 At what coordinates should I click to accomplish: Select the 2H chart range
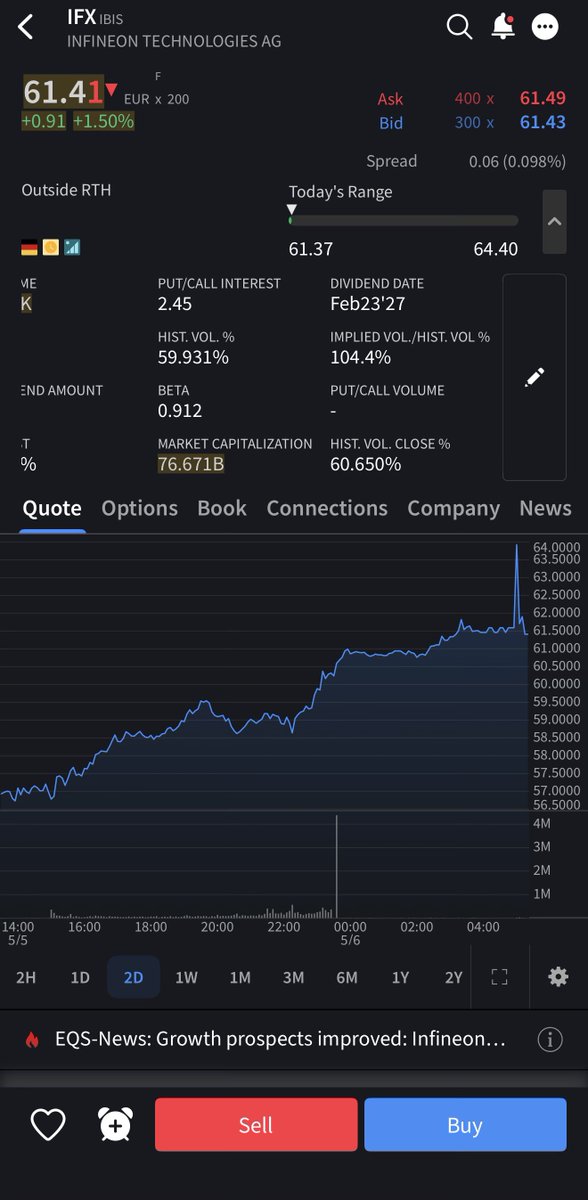(x=26, y=977)
